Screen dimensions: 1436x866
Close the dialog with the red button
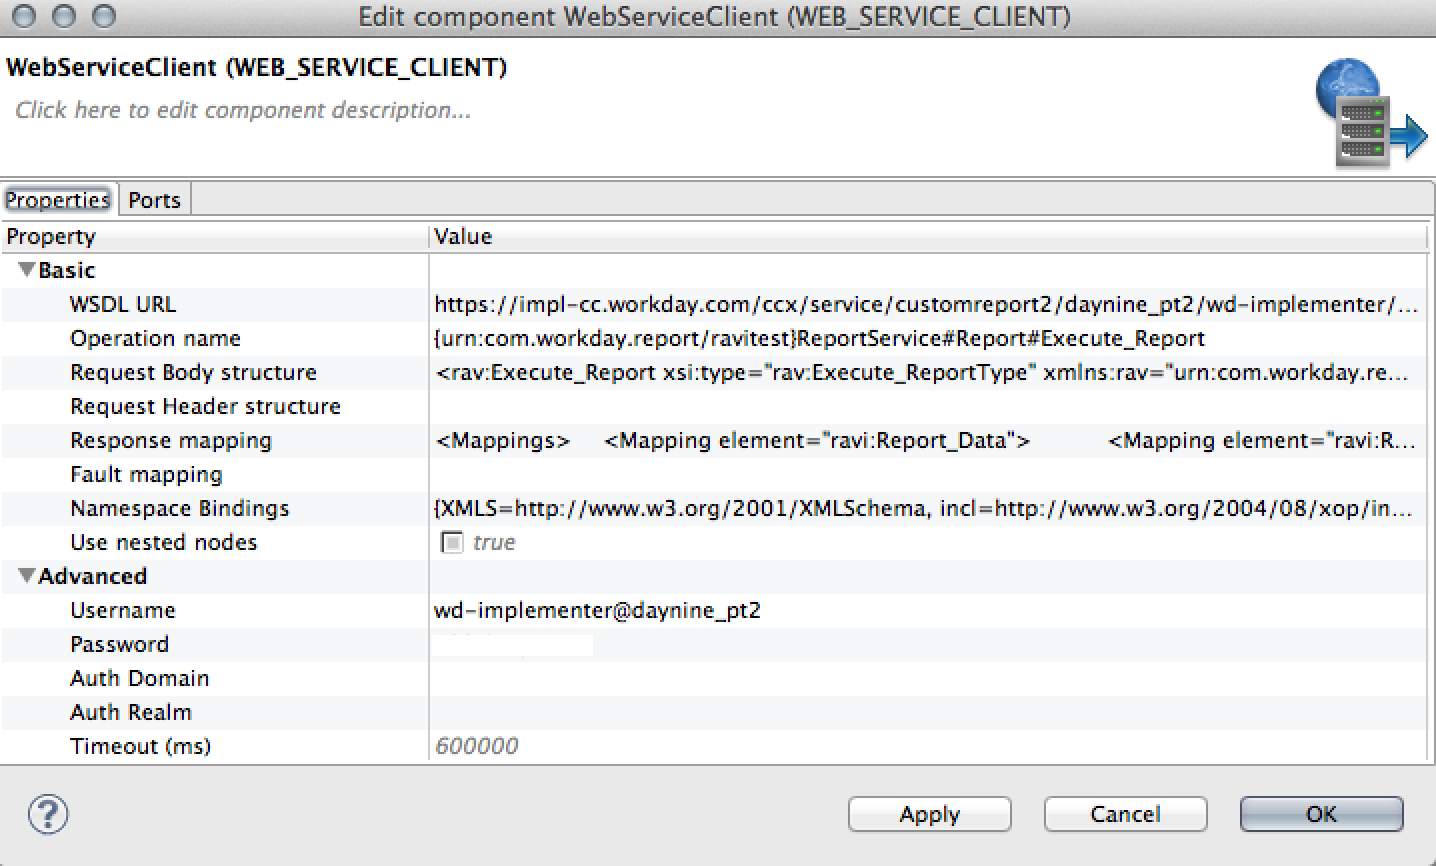25,16
